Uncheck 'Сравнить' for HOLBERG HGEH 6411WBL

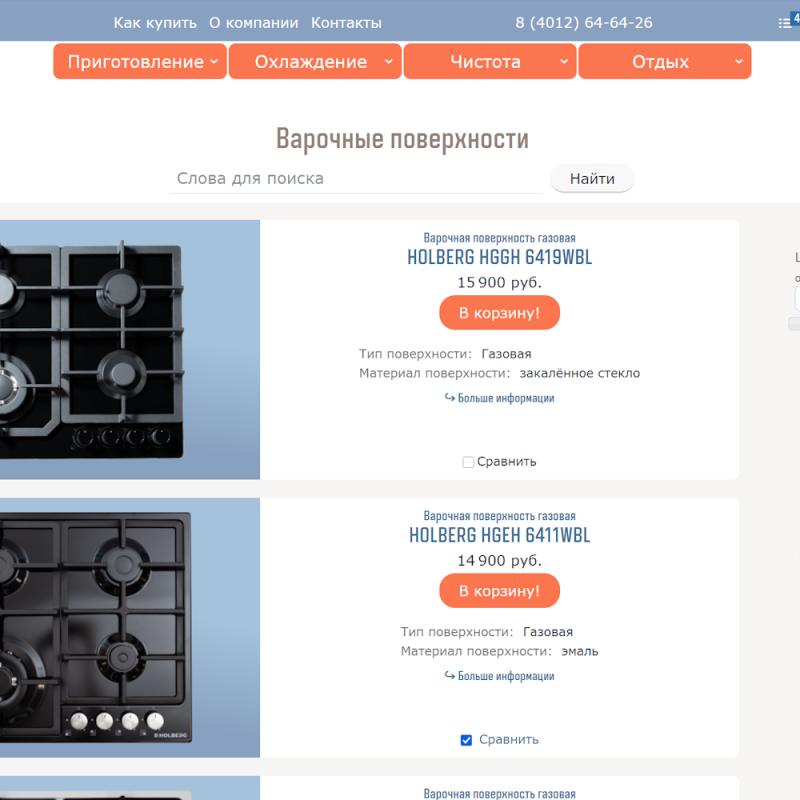(x=466, y=740)
